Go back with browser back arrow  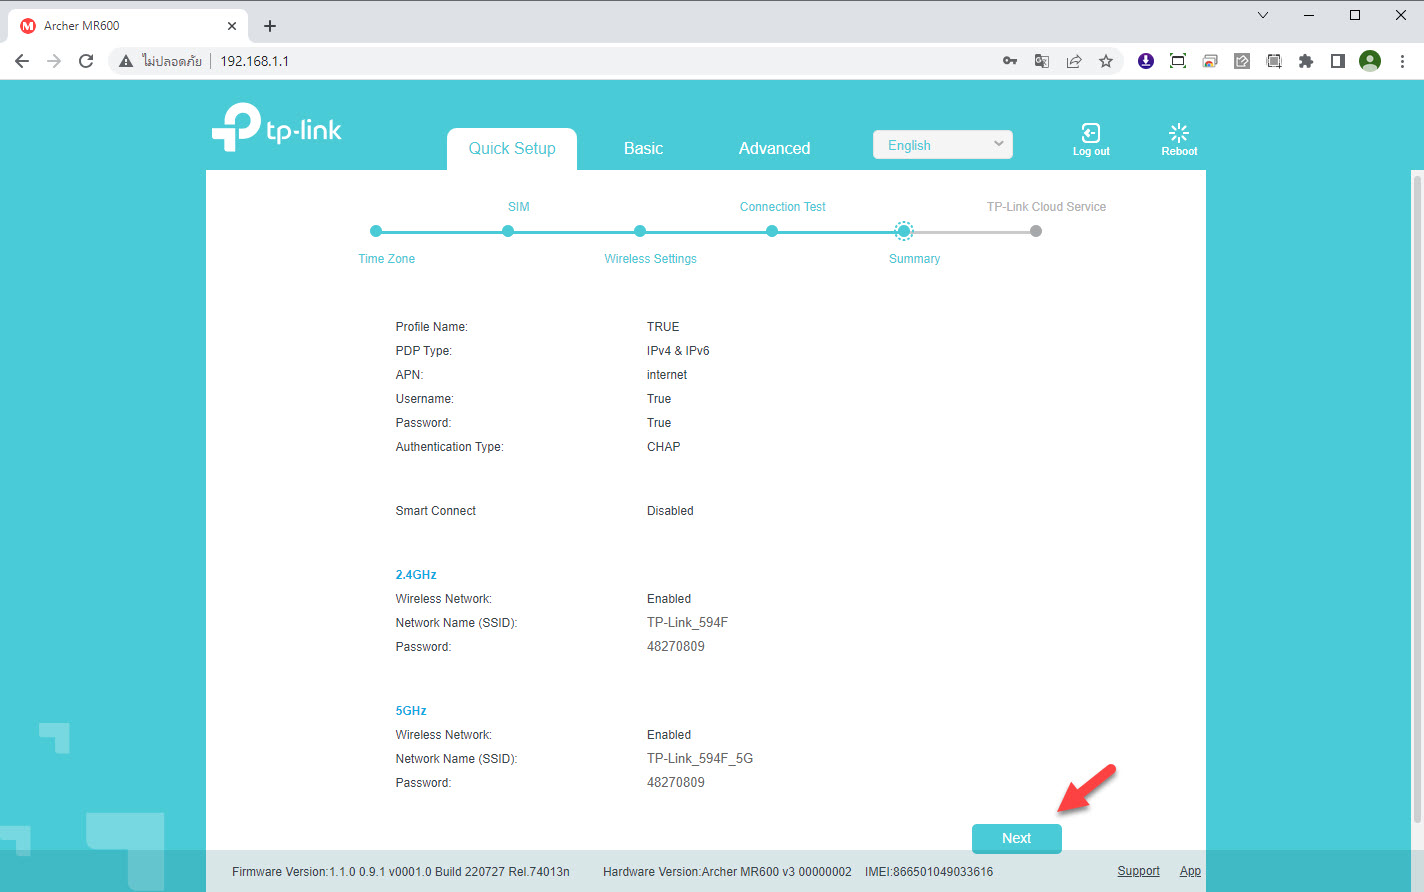coord(22,61)
